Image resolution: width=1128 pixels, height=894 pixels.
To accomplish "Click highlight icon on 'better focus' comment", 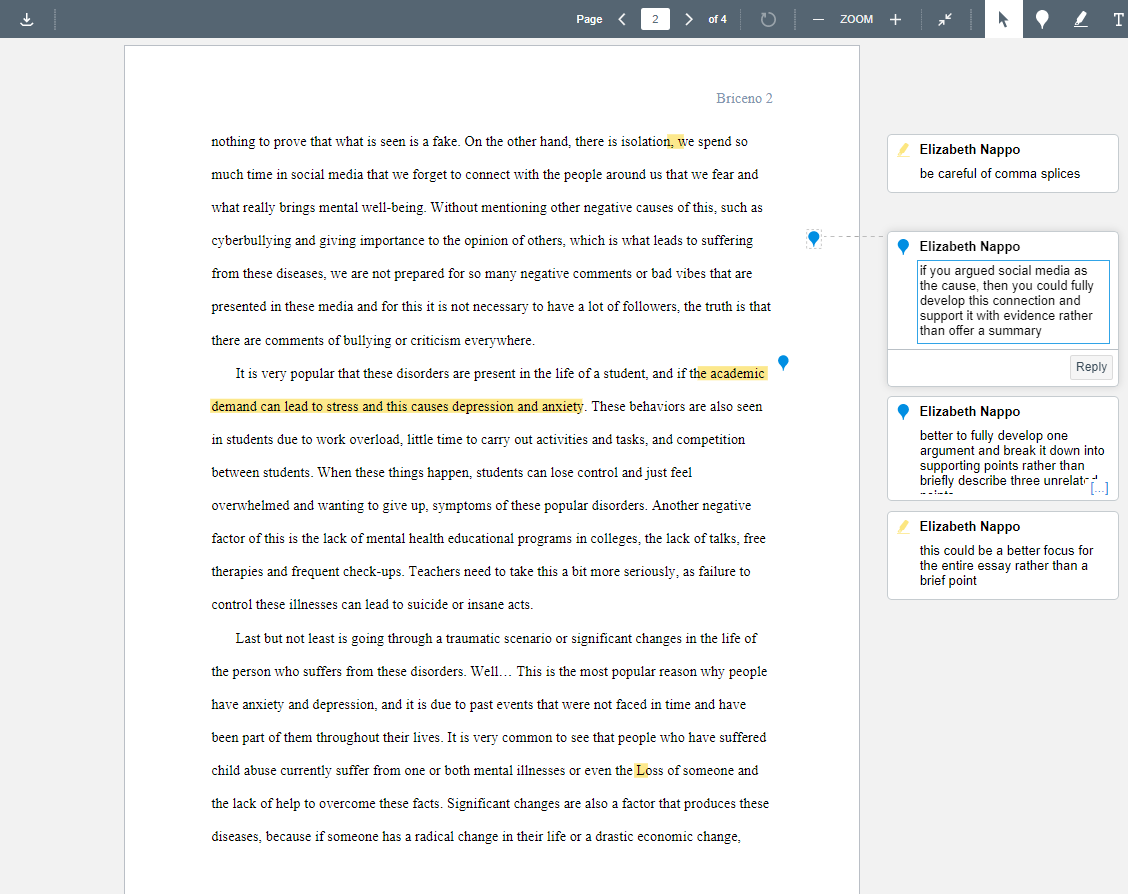I will pos(904,526).
